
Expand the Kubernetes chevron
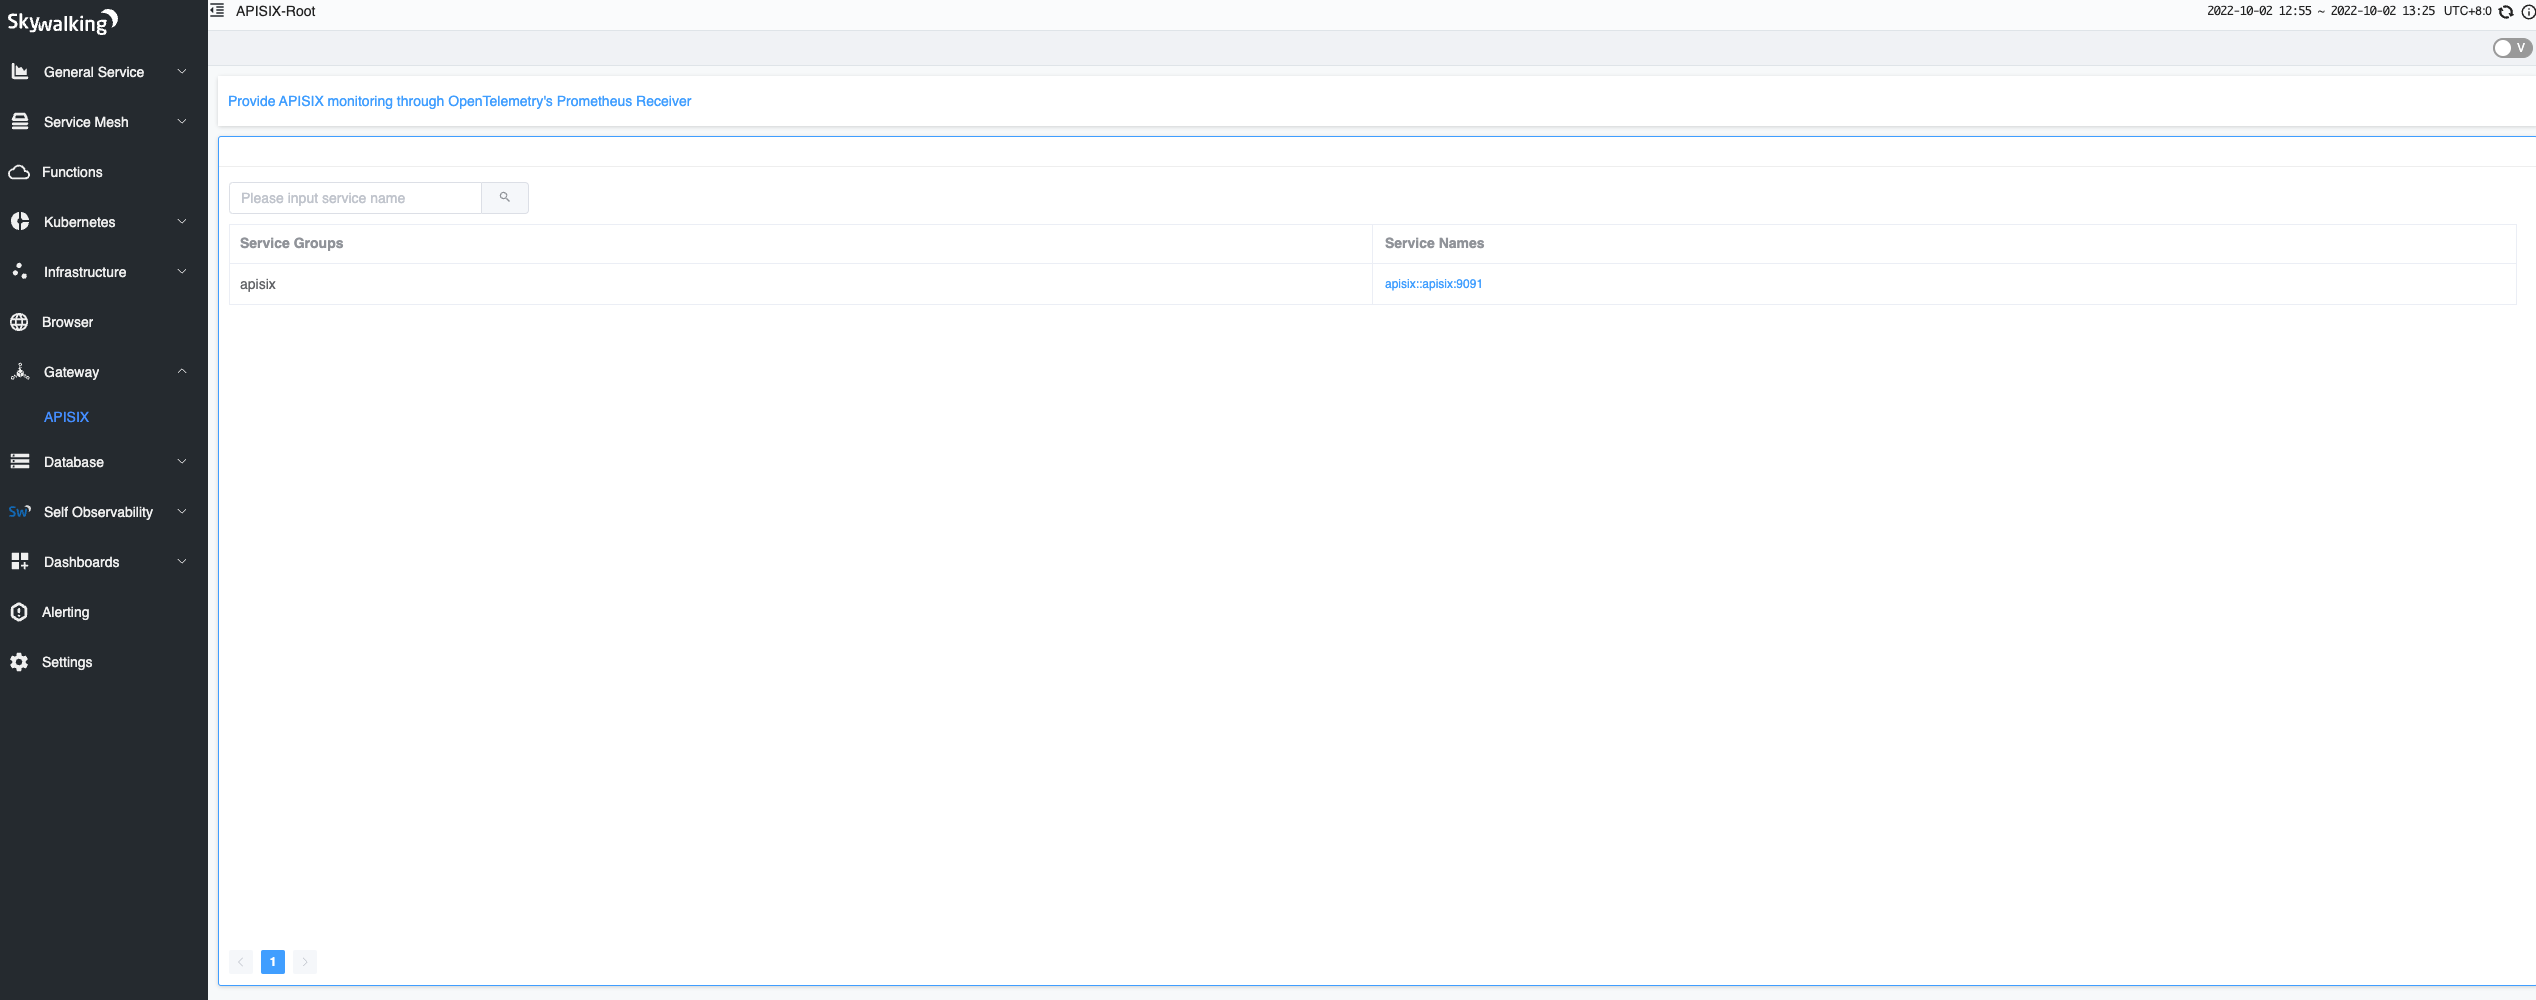[182, 222]
